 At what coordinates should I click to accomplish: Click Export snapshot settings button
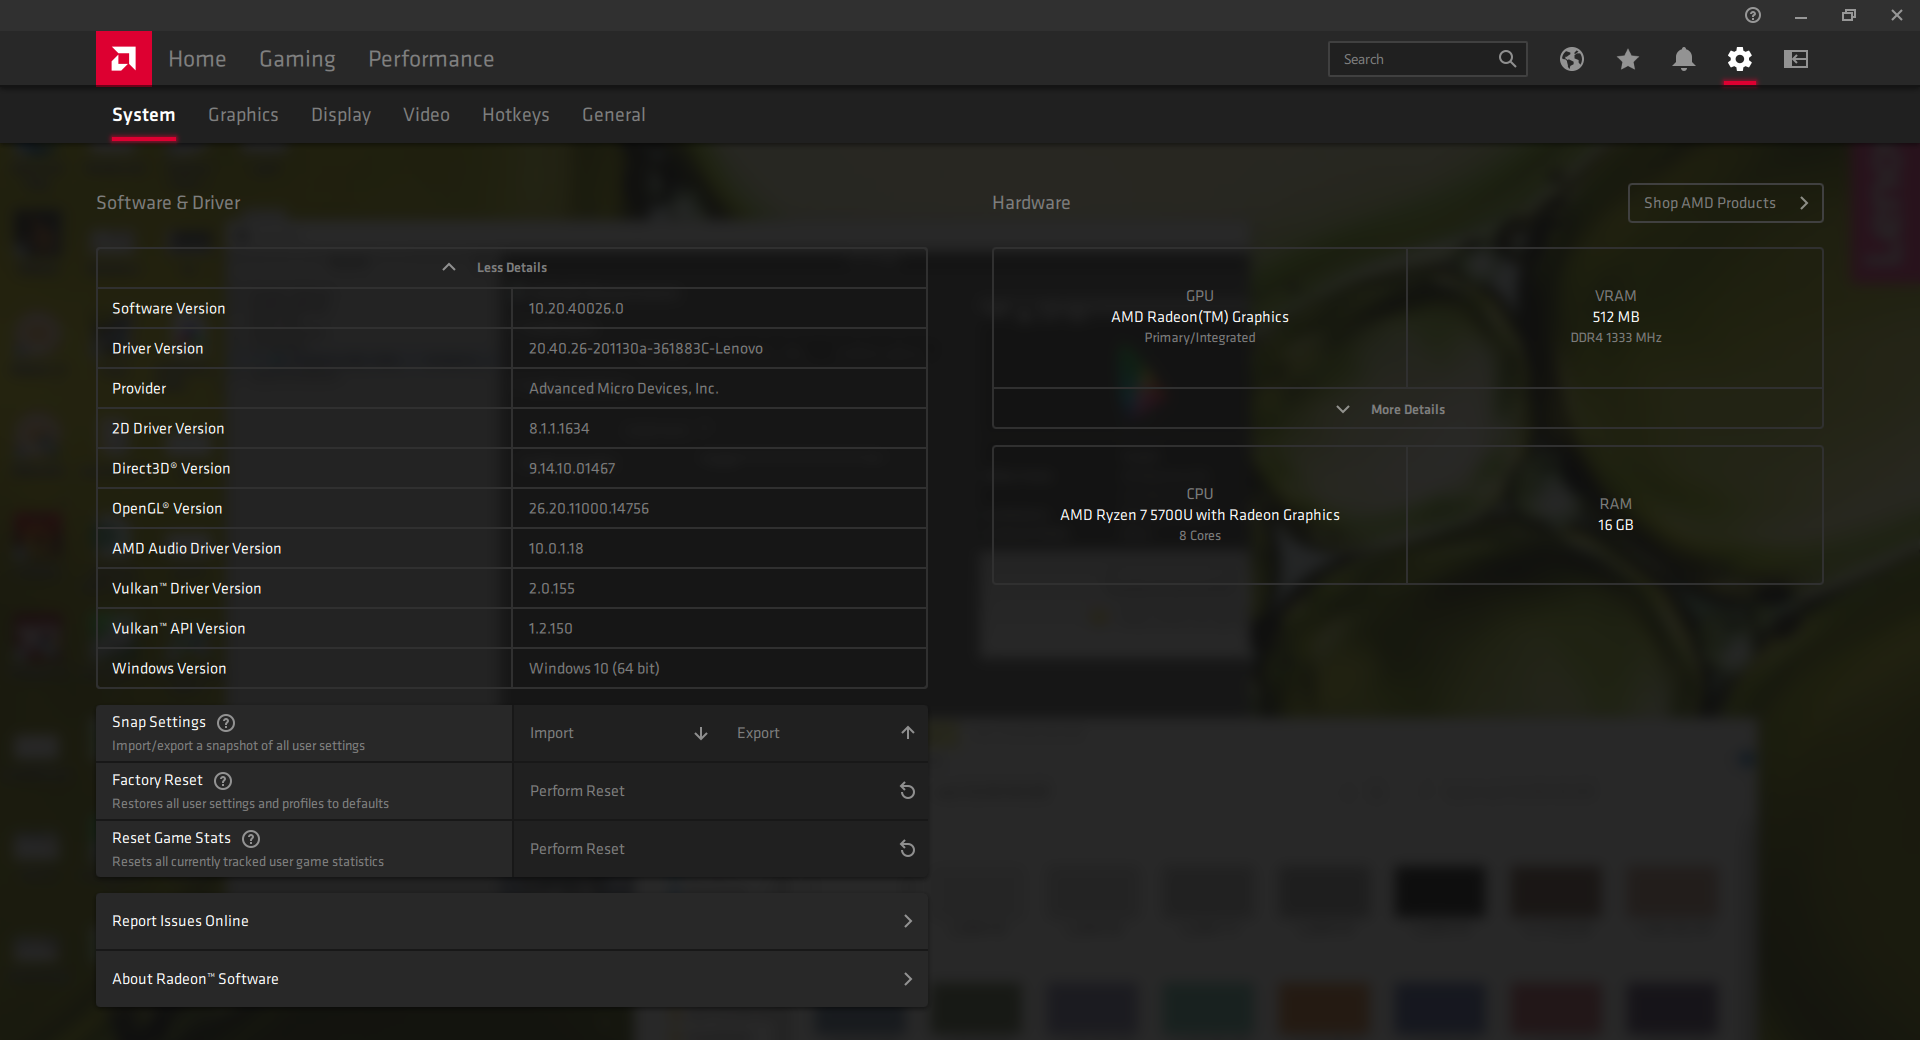click(824, 733)
